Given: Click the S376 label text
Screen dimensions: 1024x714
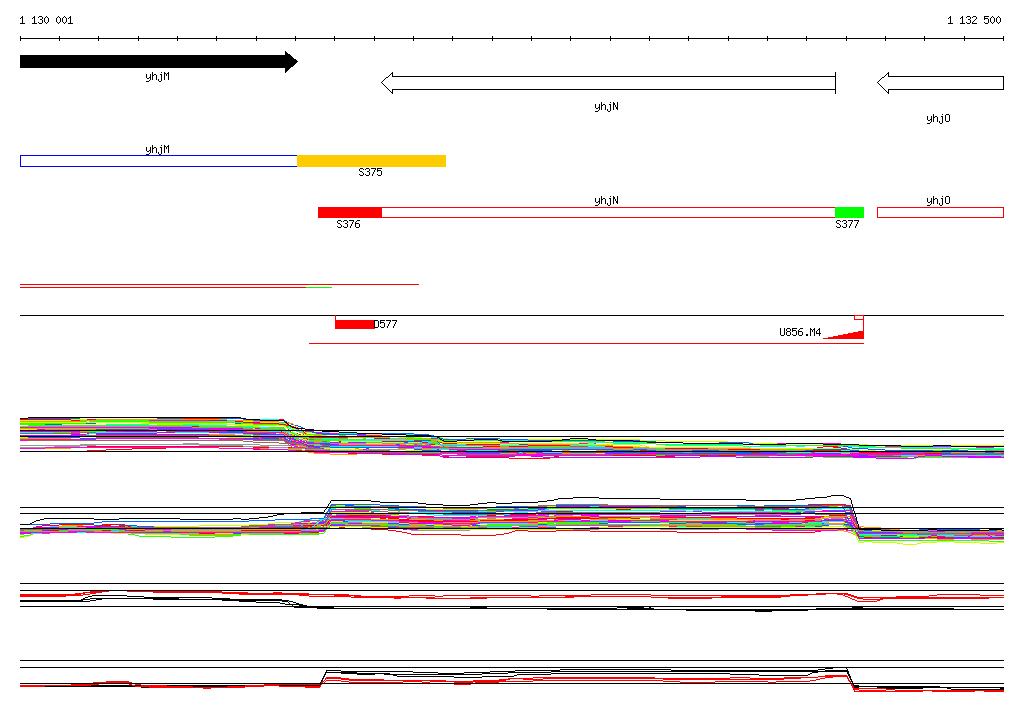Looking at the screenshot, I should pos(348,224).
